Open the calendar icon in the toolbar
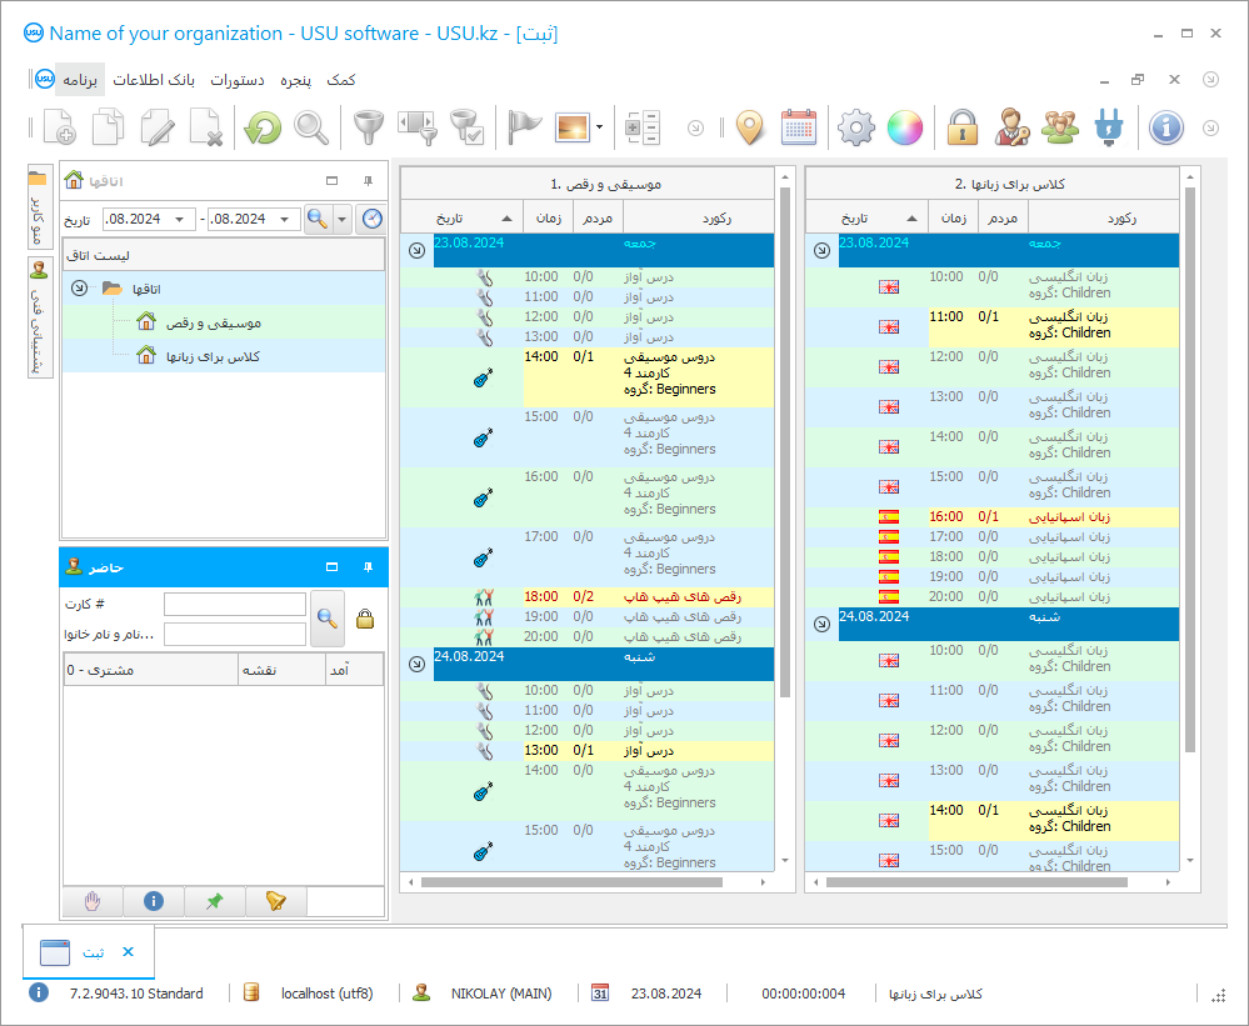Screen dimensions: 1249x1026 tap(798, 128)
